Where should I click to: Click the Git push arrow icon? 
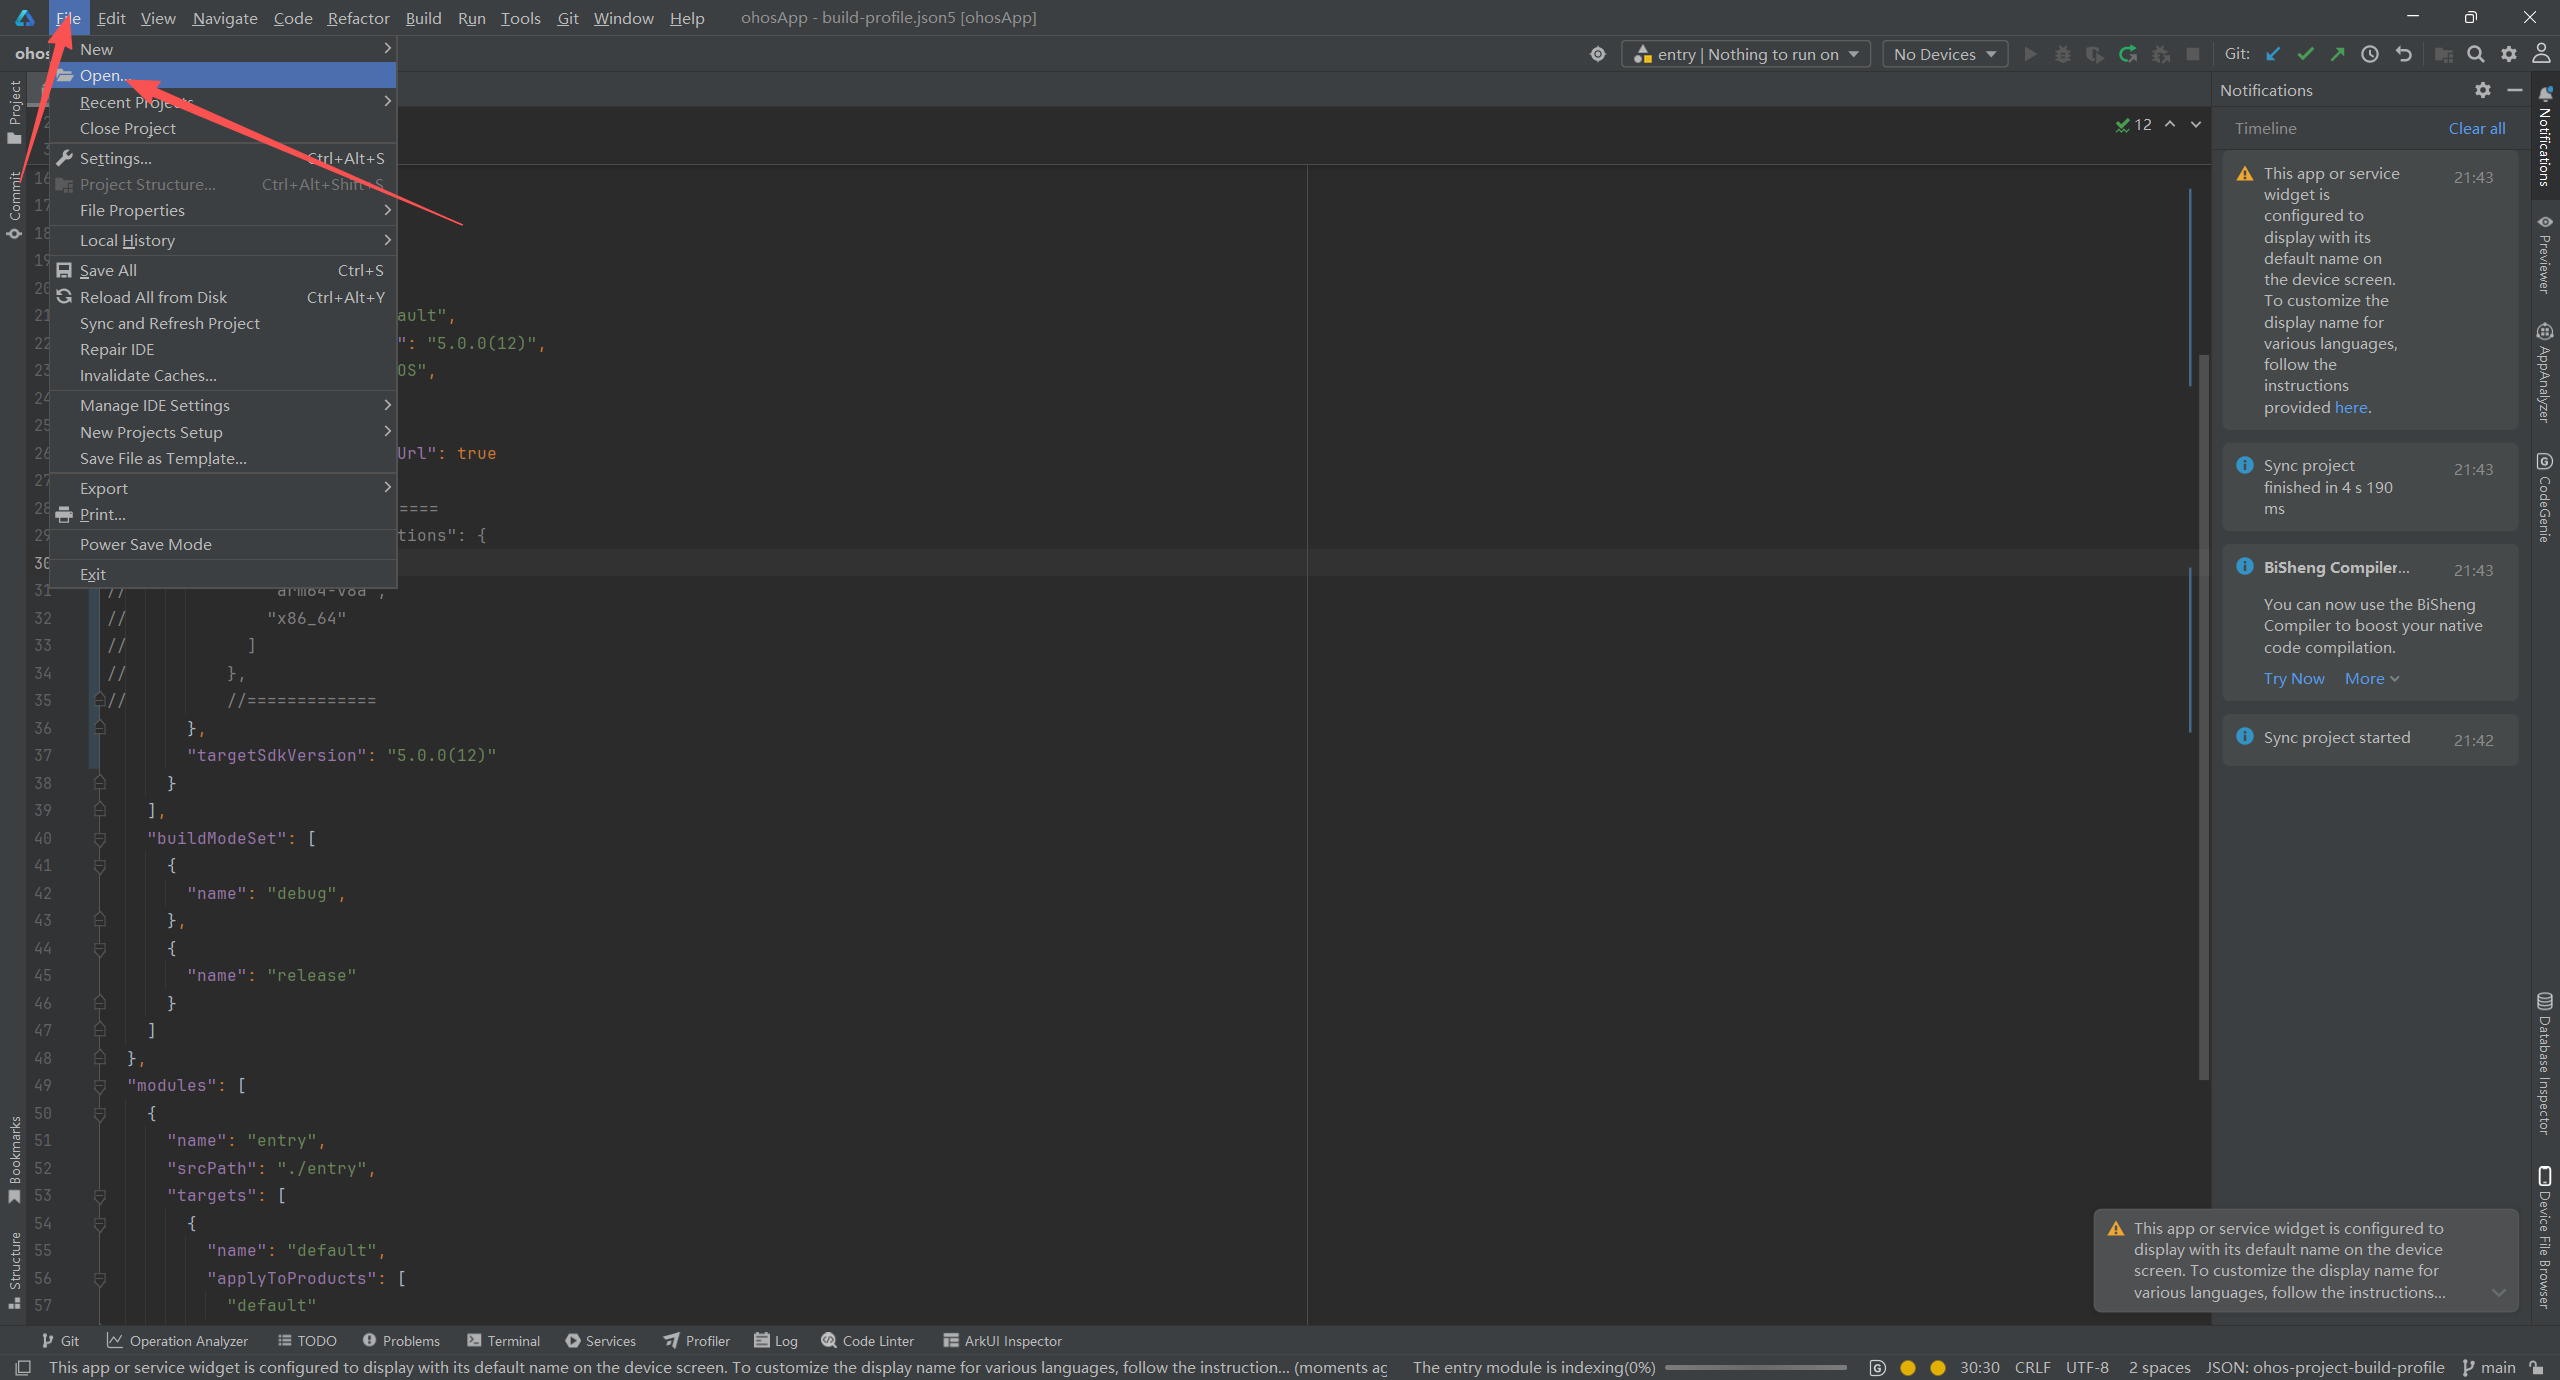[2337, 54]
